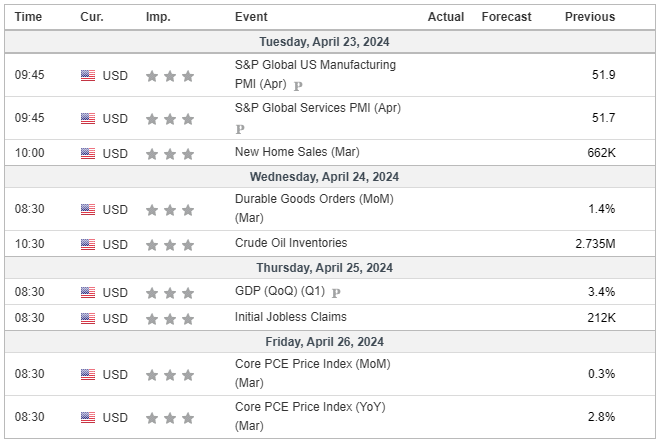
Task: Click the 10:30 time of Crude Oil Inventories
Action: tap(30, 244)
